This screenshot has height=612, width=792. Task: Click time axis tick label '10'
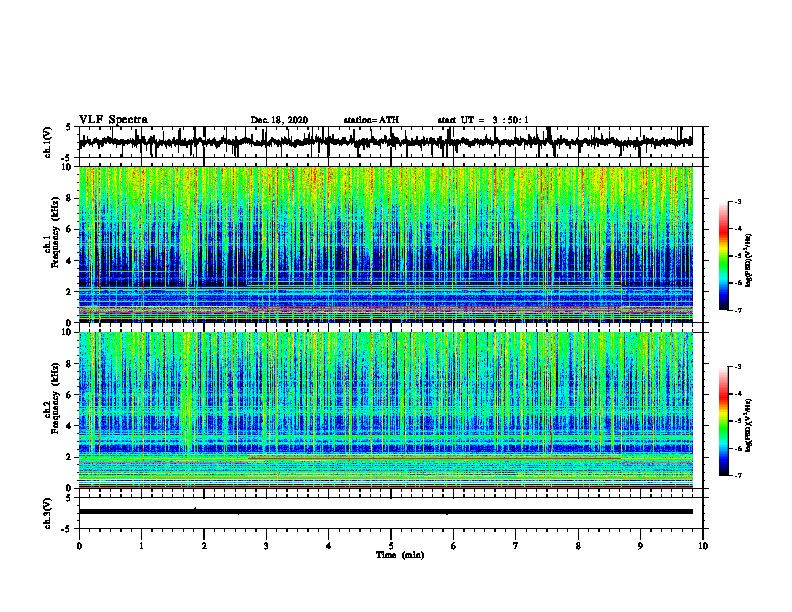click(x=703, y=546)
